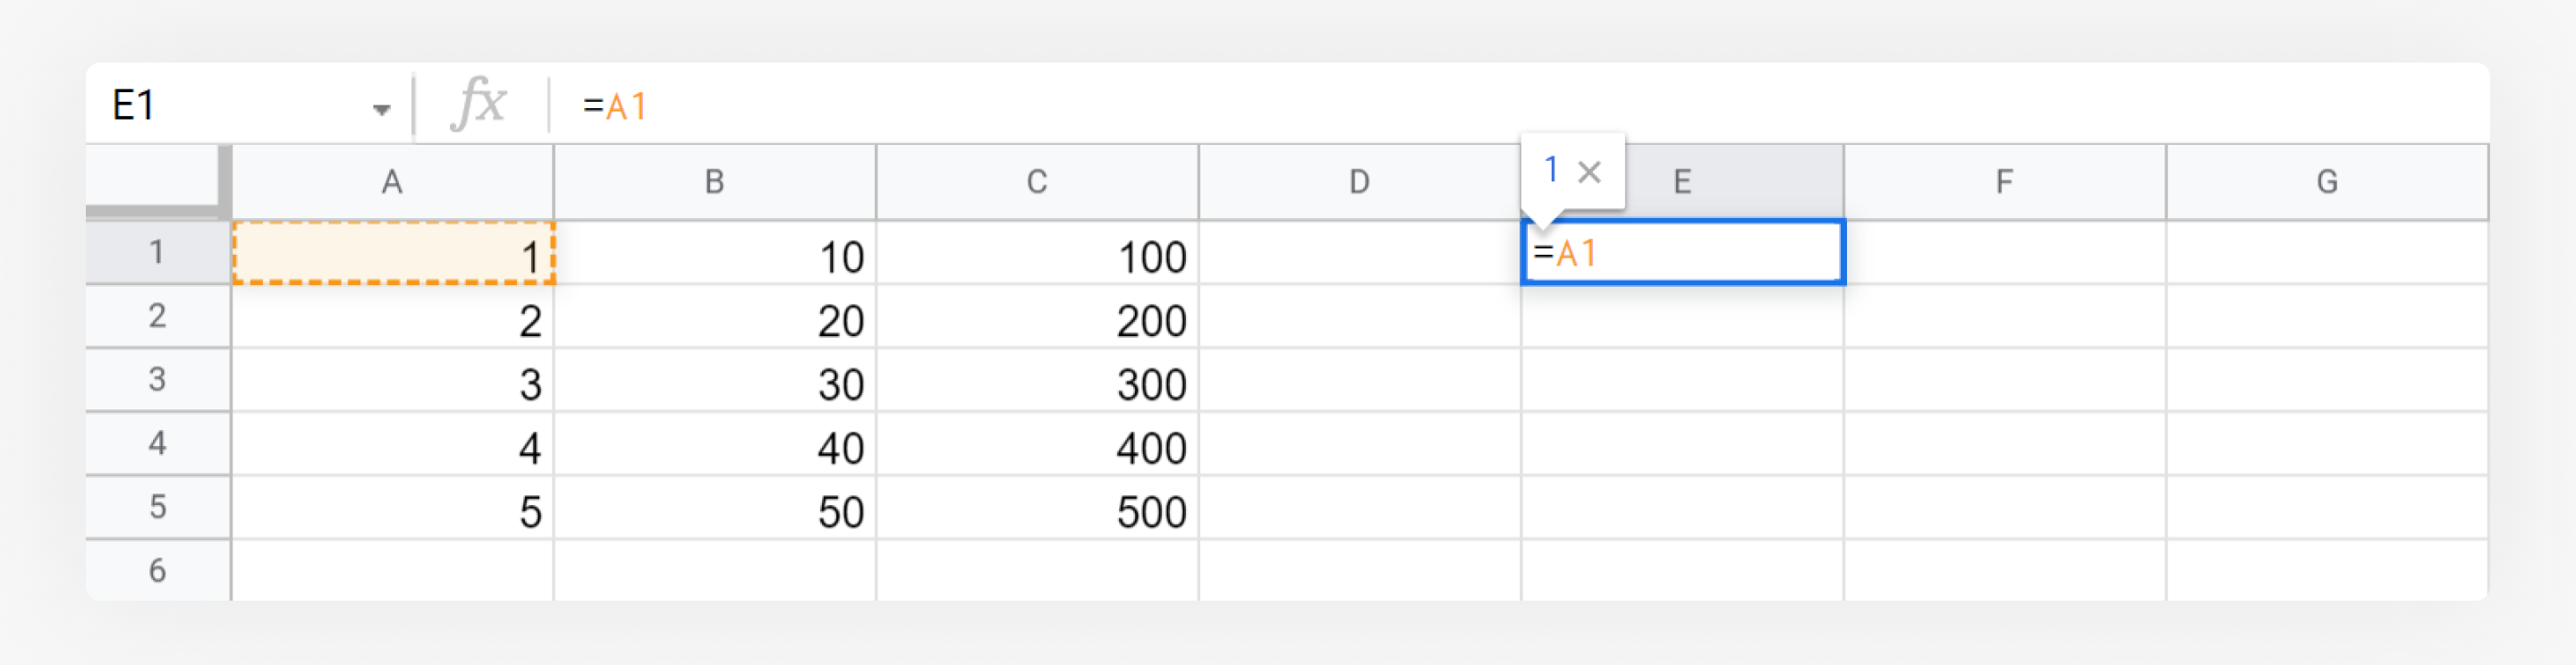Select column C header

click(1037, 182)
